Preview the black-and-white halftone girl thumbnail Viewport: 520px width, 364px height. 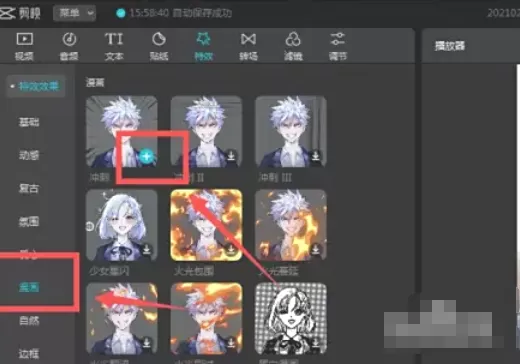click(291, 319)
